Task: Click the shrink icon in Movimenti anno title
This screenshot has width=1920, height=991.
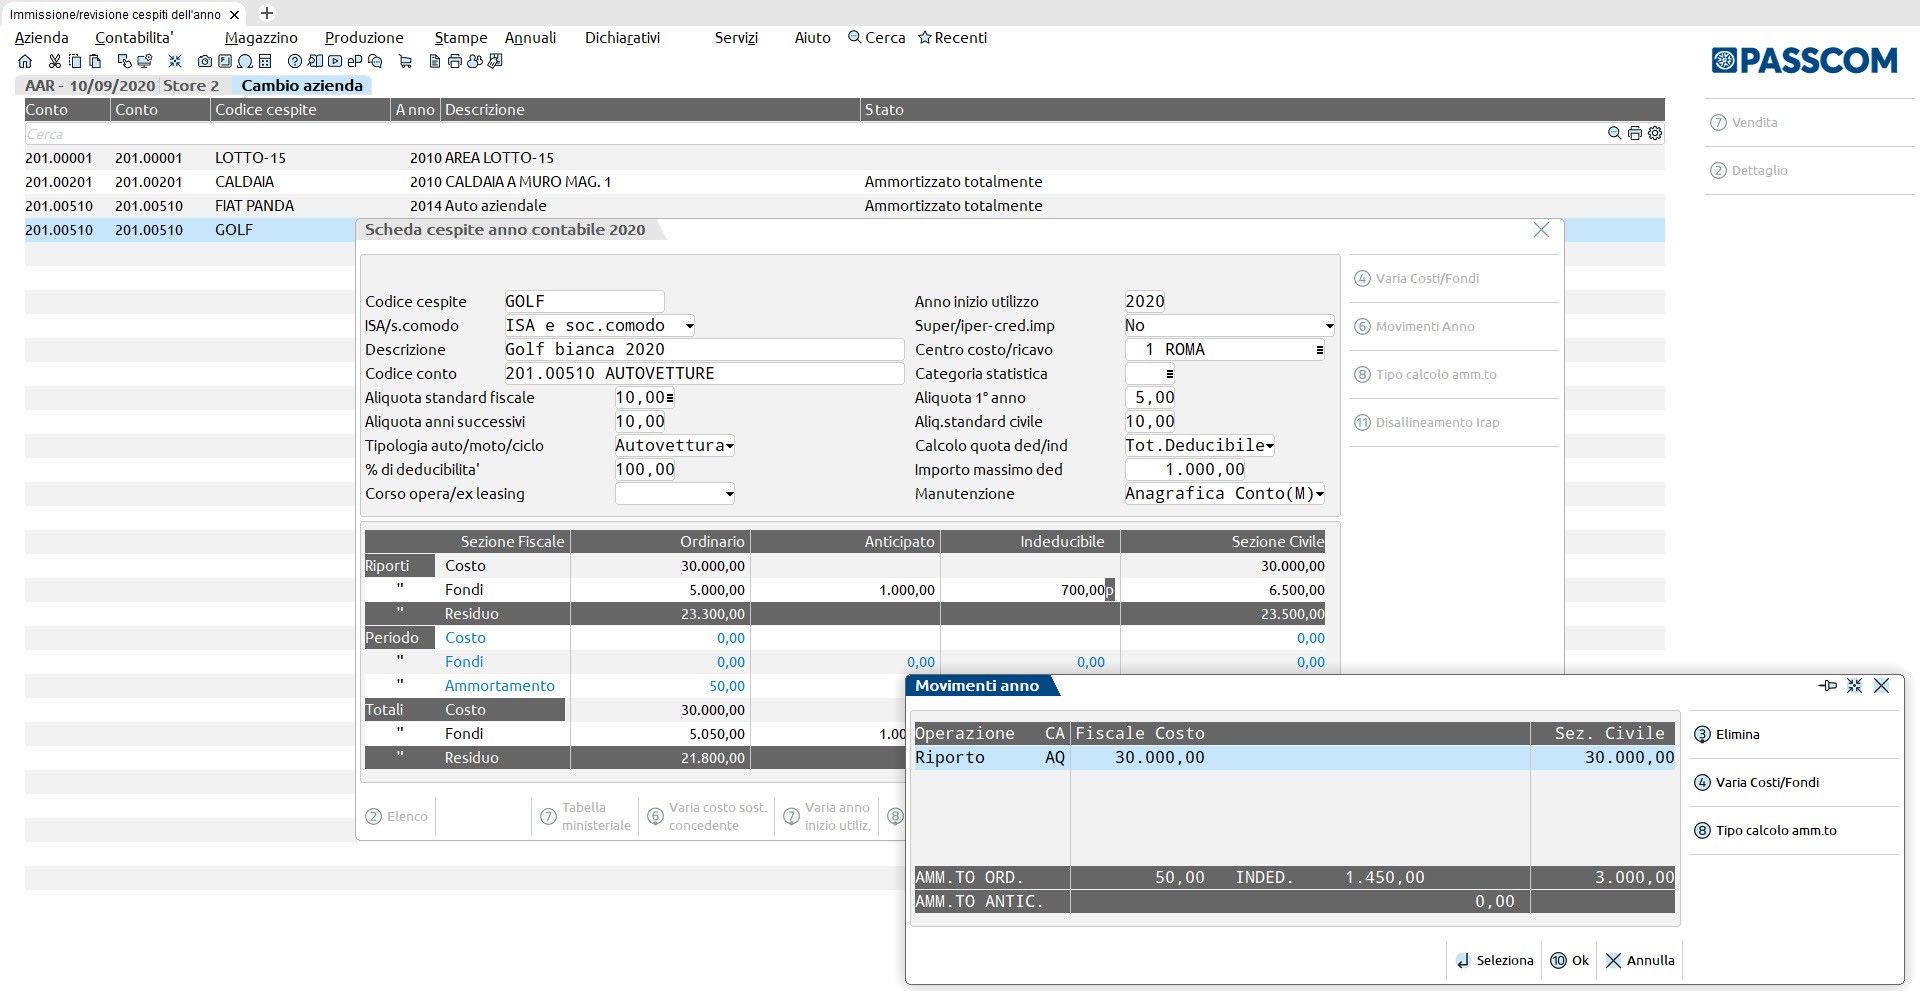Action: 1855,685
